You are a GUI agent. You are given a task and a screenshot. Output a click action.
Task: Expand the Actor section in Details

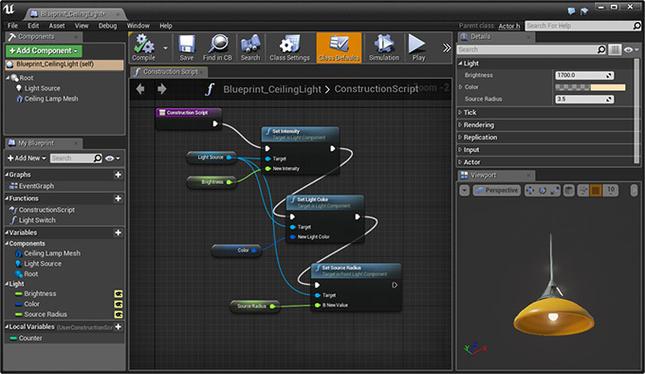click(461, 162)
